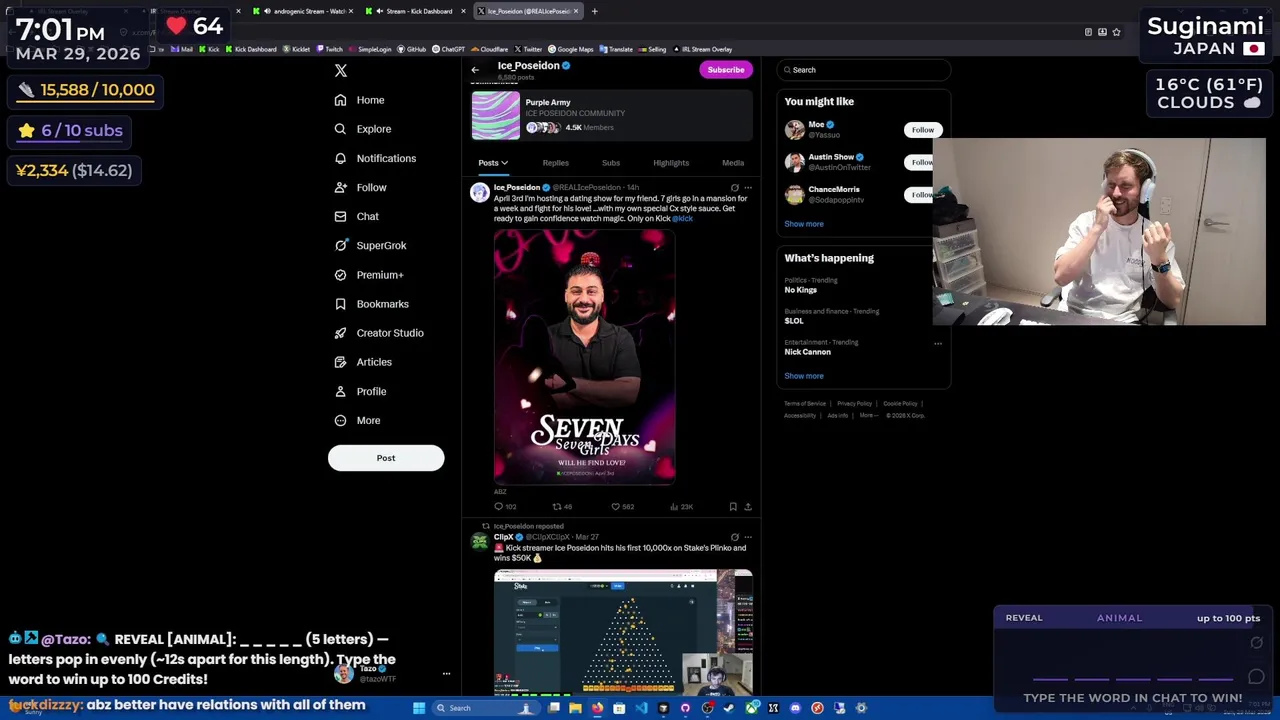Click Grok icon on ClipX post

pos(735,538)
